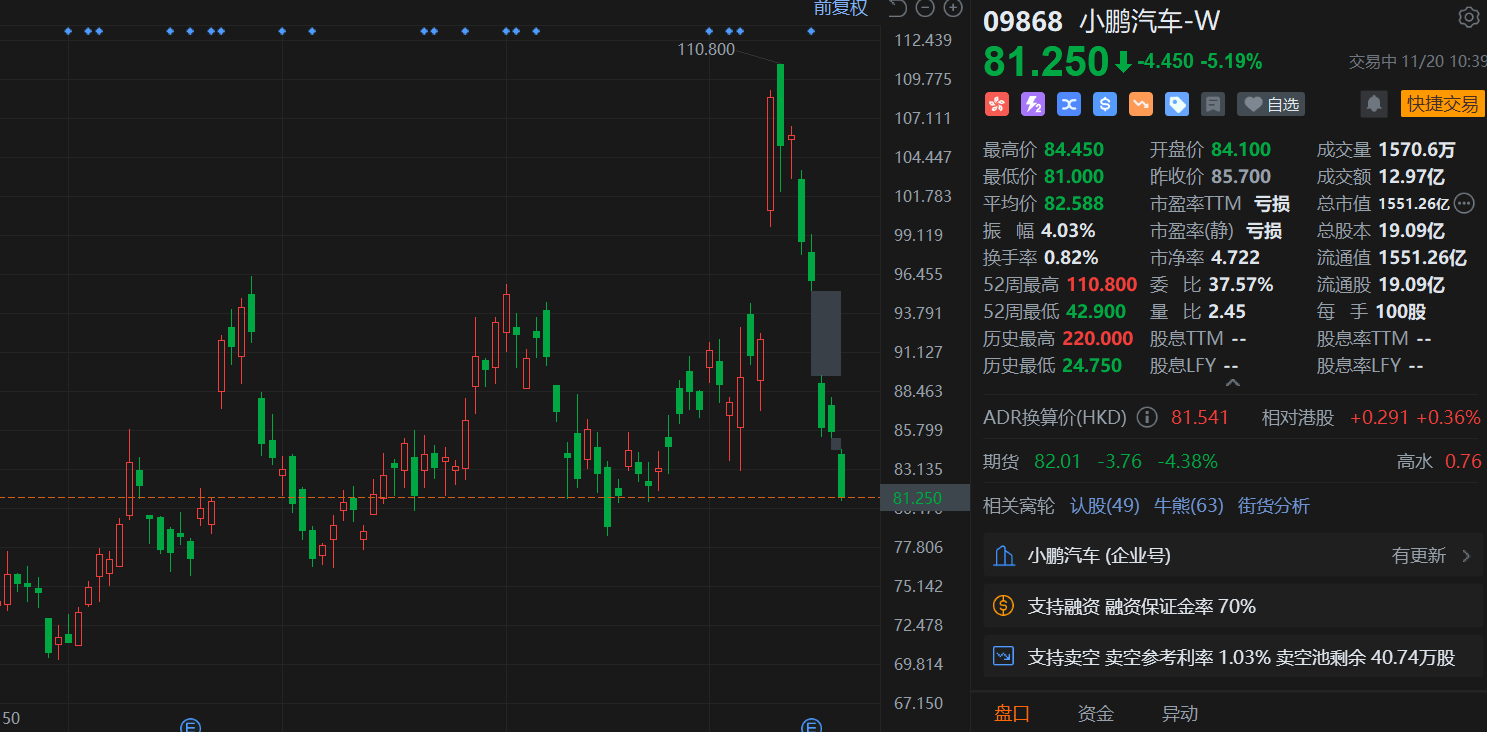
Task: Switch to the 异动 tab
Action: tap(1180, 713)
